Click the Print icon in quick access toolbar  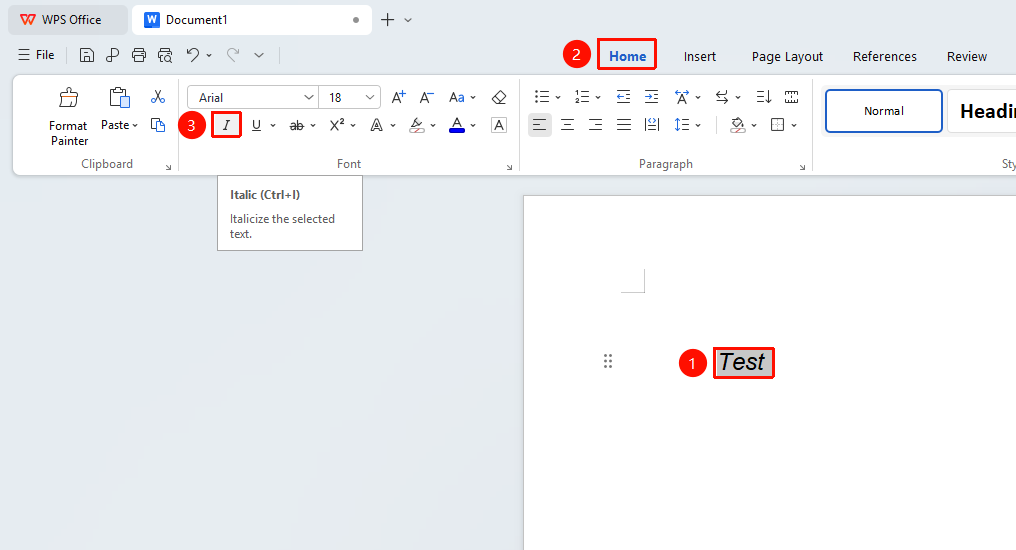point(139,55)
